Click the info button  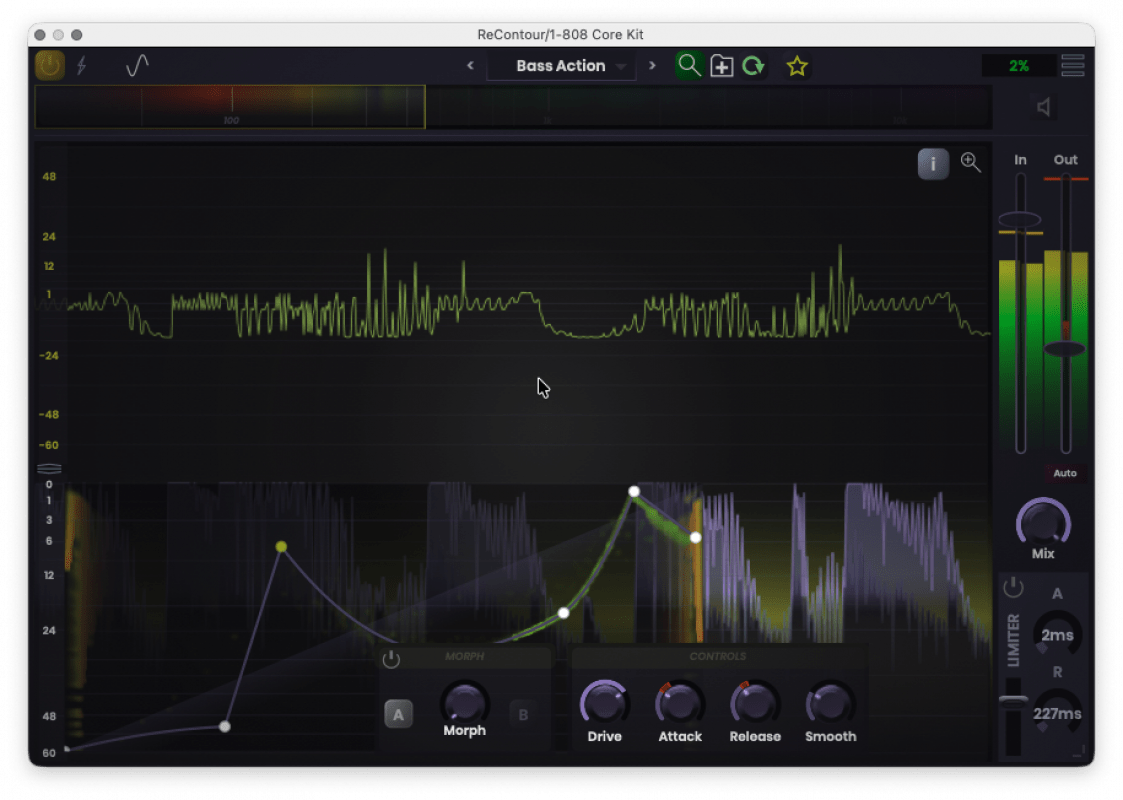point(932,164)
